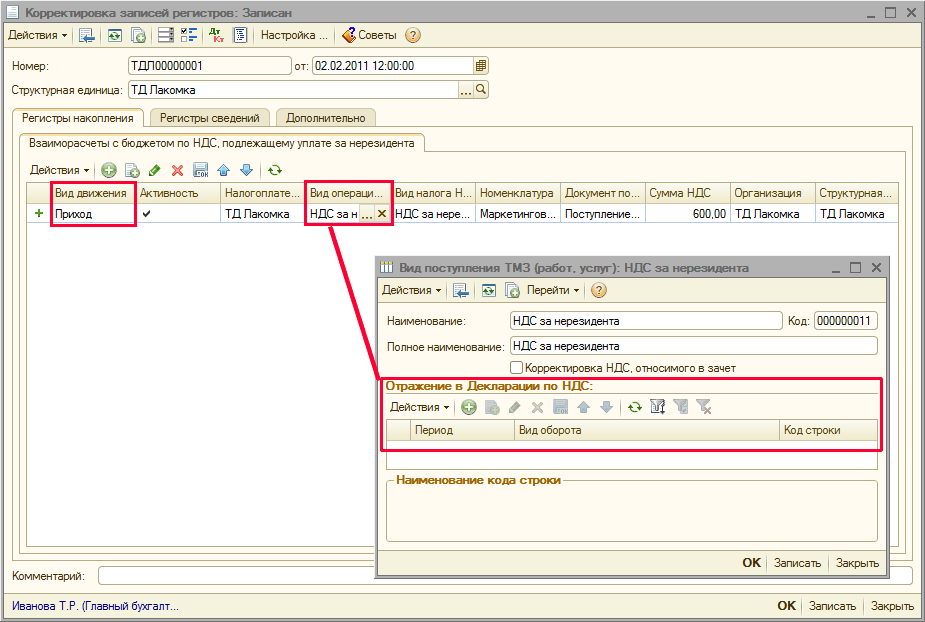Open Действия dropdown in Отражение в Декларации section
This screenshot has width=925, height=622.
pyautogui.click(x=419, y=407)
